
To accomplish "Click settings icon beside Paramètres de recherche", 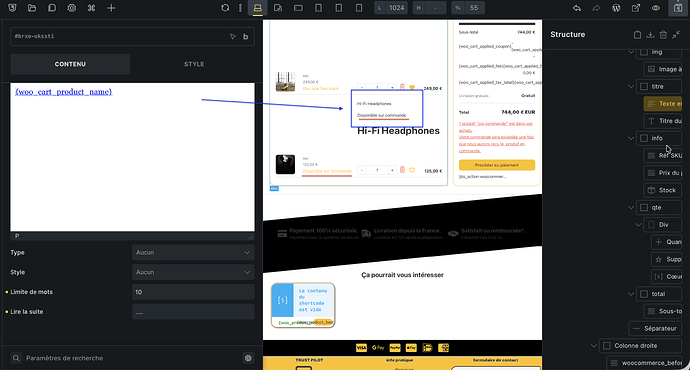I will coord(248,358).
